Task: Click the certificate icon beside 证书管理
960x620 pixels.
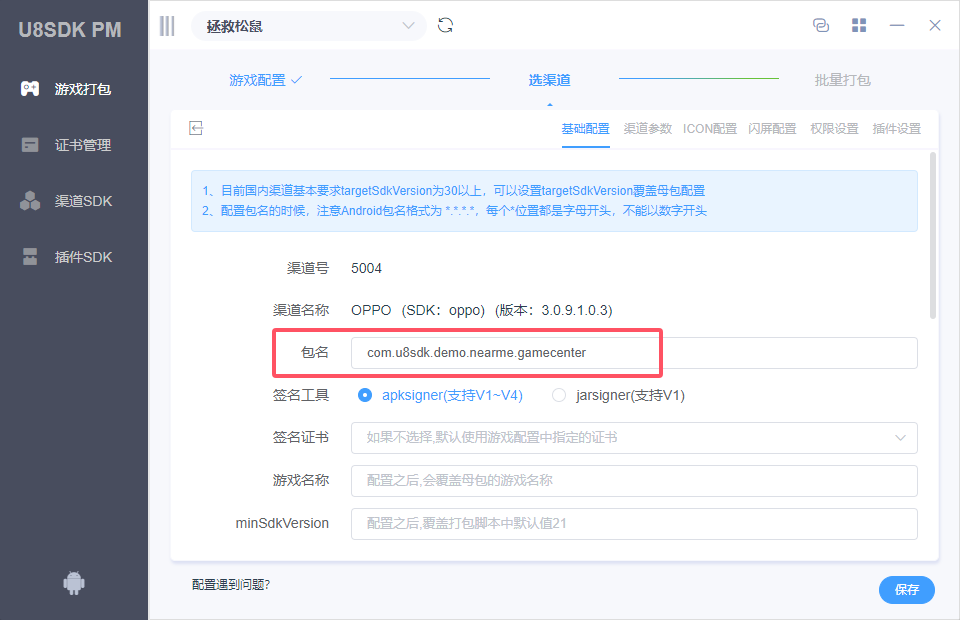Action: pyautogui.click(x=30, y=145)
